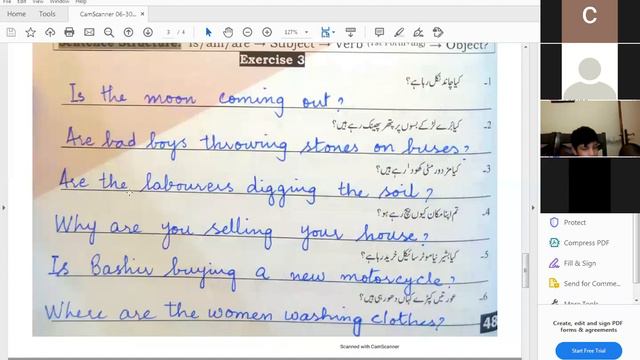
Task: Click the sentence 'Is Bashir buying a new motorcycle?'
Action: [x=252, y=273]
